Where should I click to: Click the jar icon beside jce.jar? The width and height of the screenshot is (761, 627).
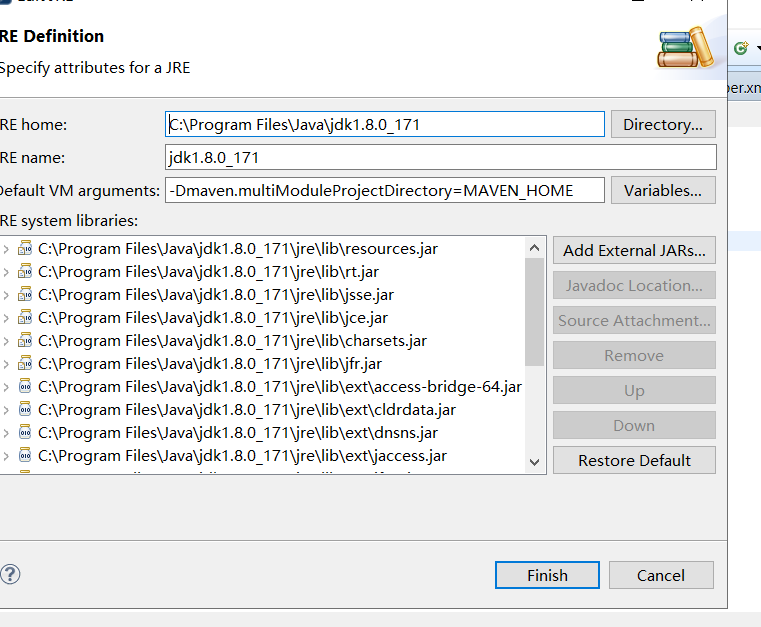coord(25,317)
